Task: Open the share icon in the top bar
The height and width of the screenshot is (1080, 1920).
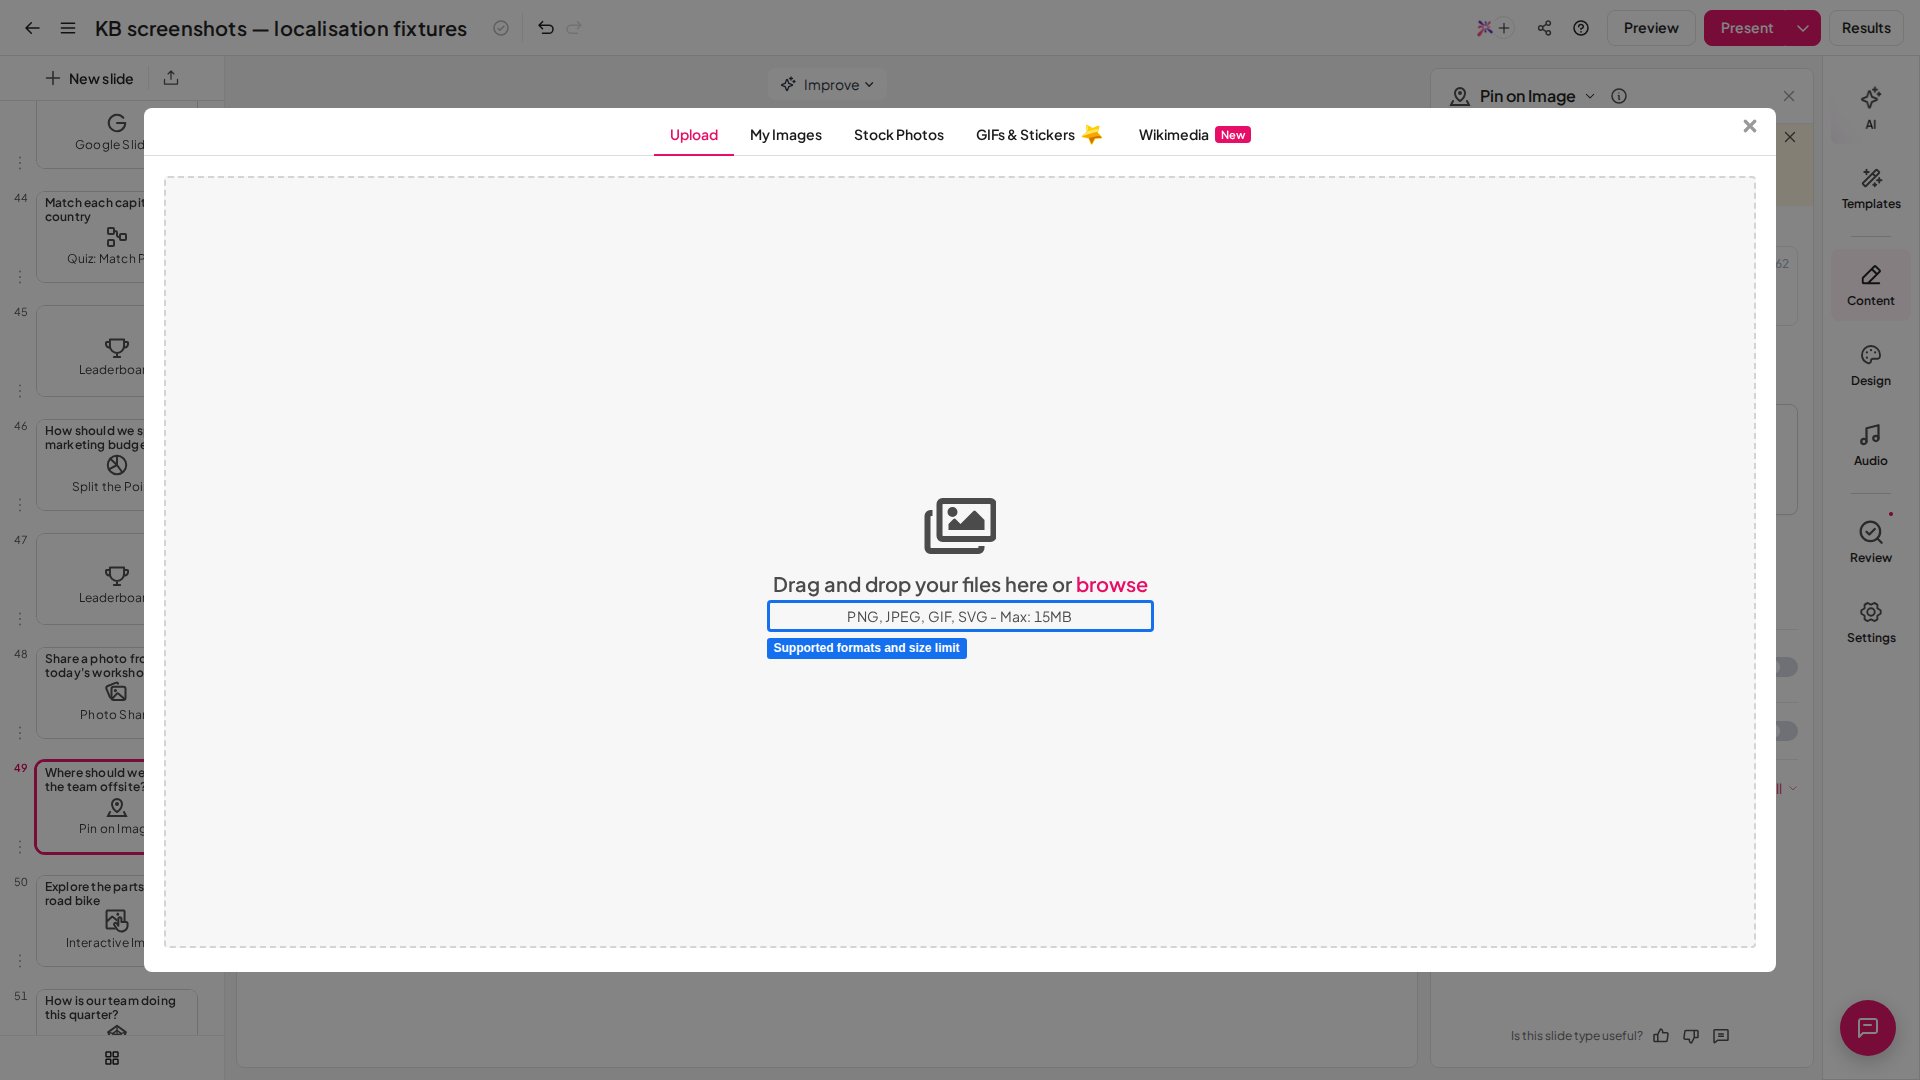Action: tap(1544, 28)
